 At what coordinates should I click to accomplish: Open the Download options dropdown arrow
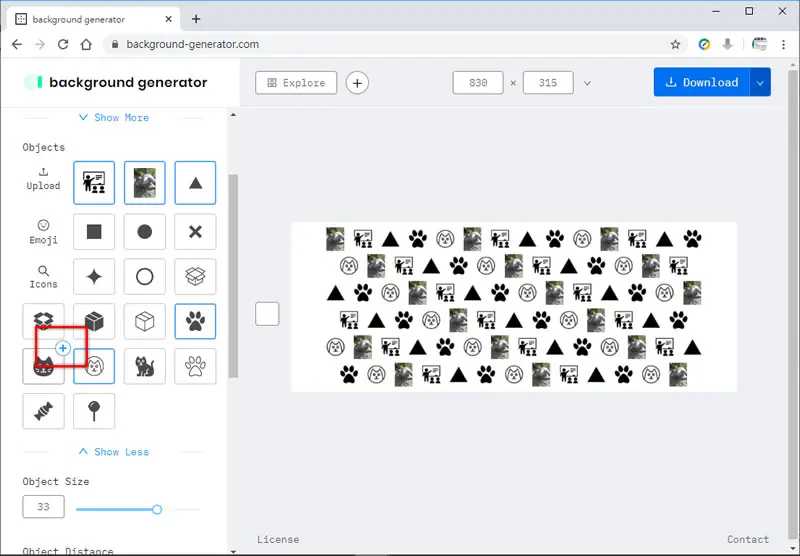pos(760,82)
